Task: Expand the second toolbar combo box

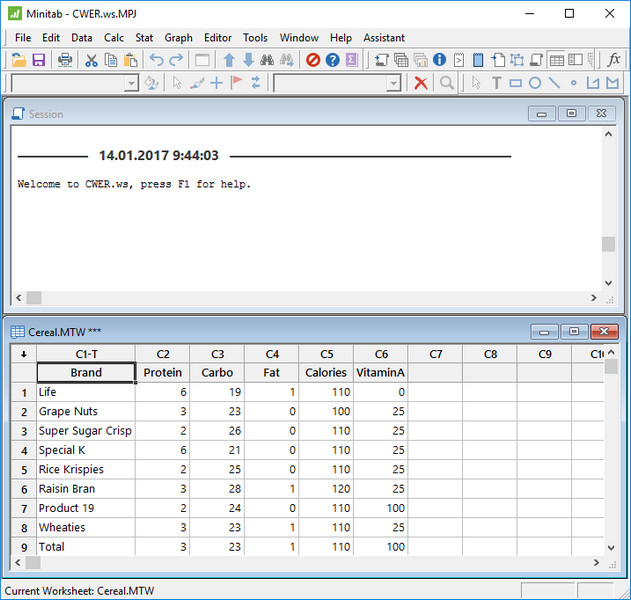Action: (393, 83)
